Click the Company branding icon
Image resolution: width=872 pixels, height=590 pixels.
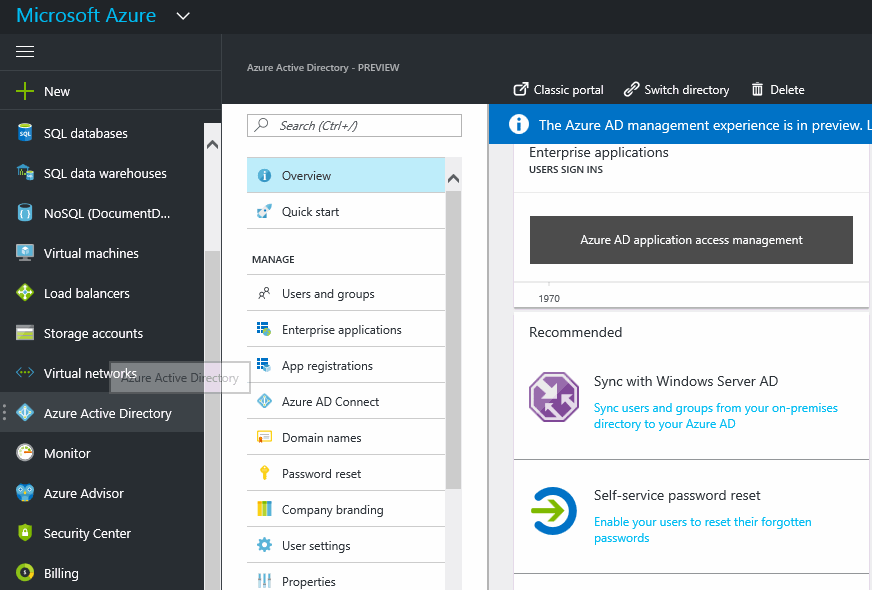coord(264,509)
